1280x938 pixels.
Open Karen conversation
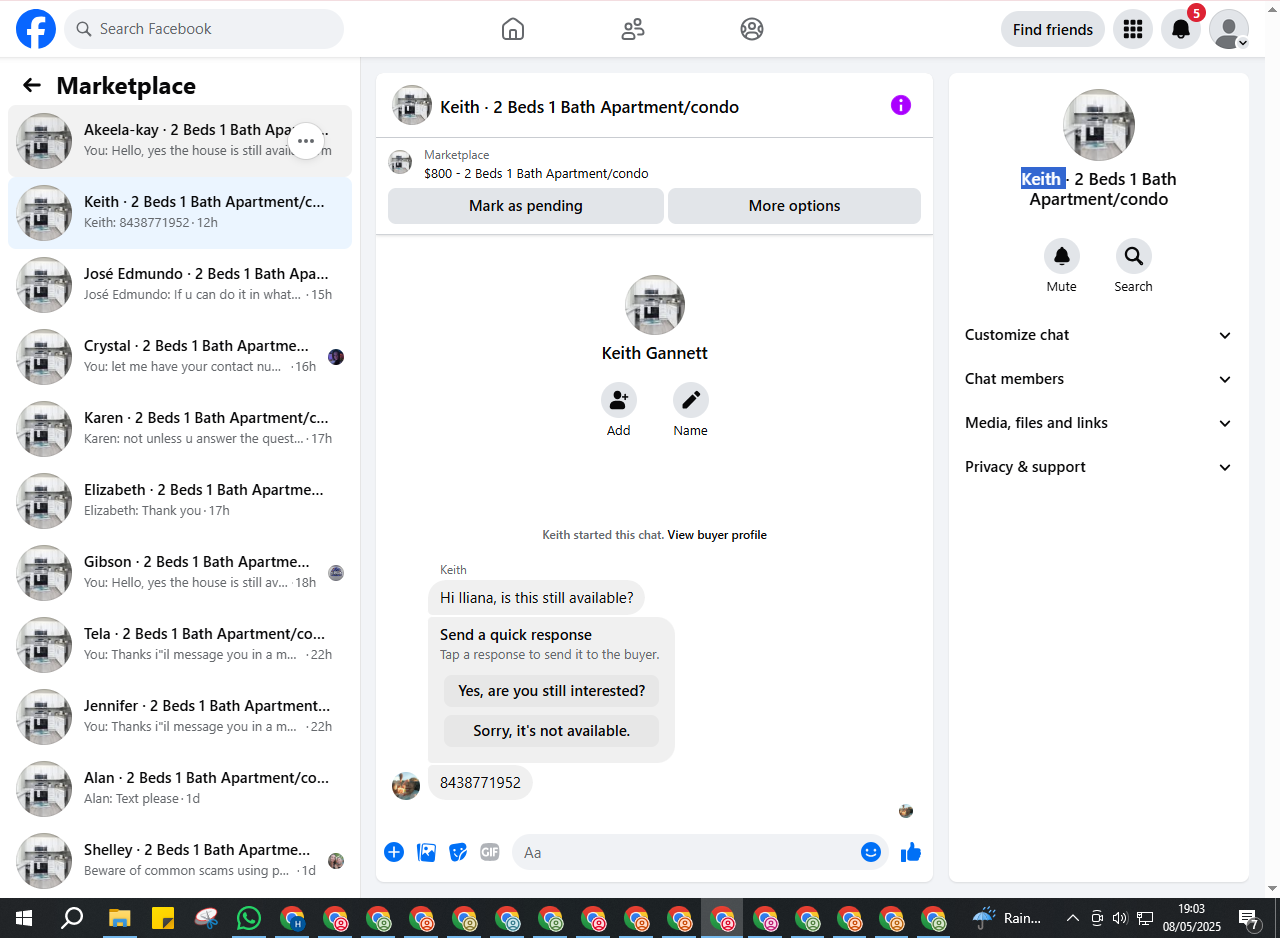click(180, 429)
